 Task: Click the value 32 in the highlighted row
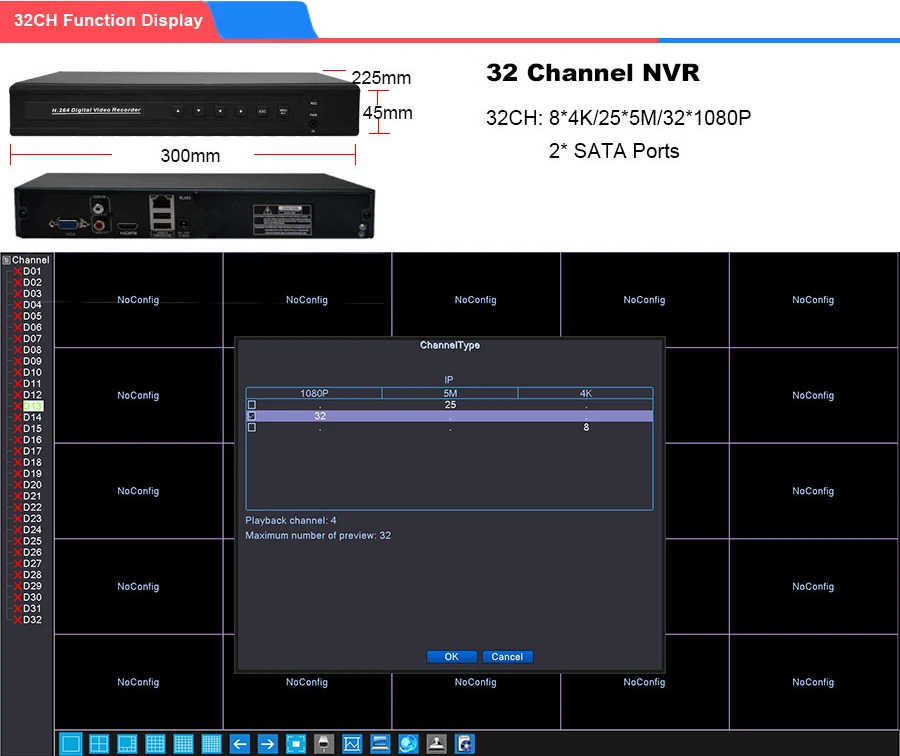[x=320, y=416]
